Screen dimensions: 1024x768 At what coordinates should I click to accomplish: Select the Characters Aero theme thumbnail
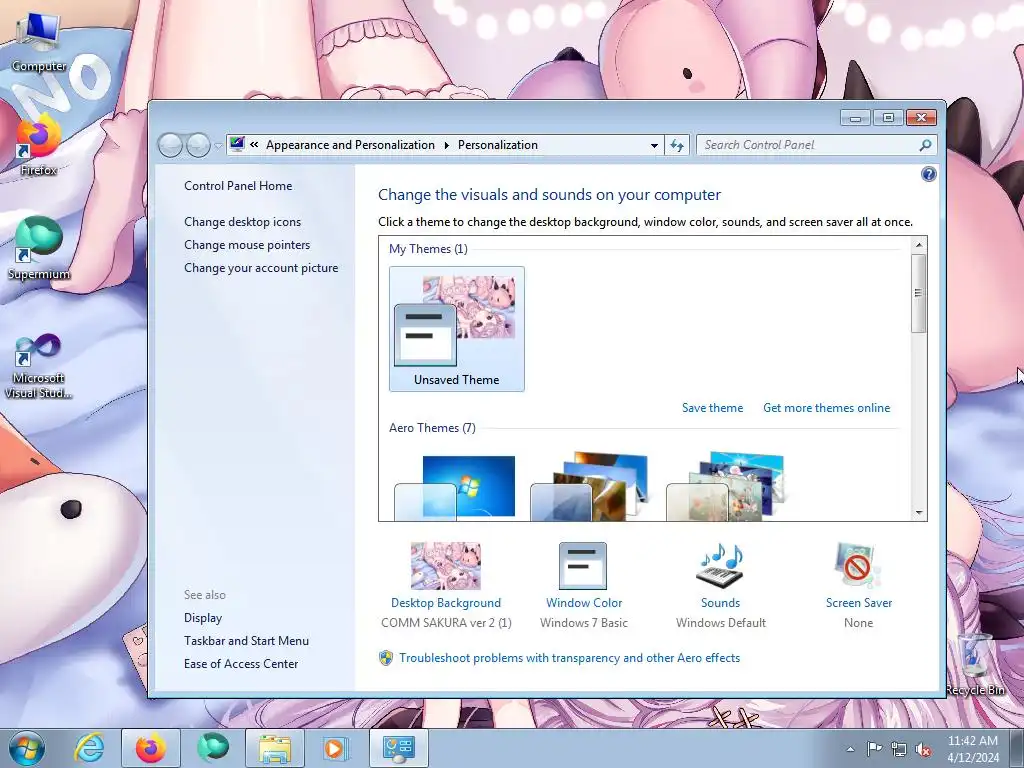[x=728, y=487]
